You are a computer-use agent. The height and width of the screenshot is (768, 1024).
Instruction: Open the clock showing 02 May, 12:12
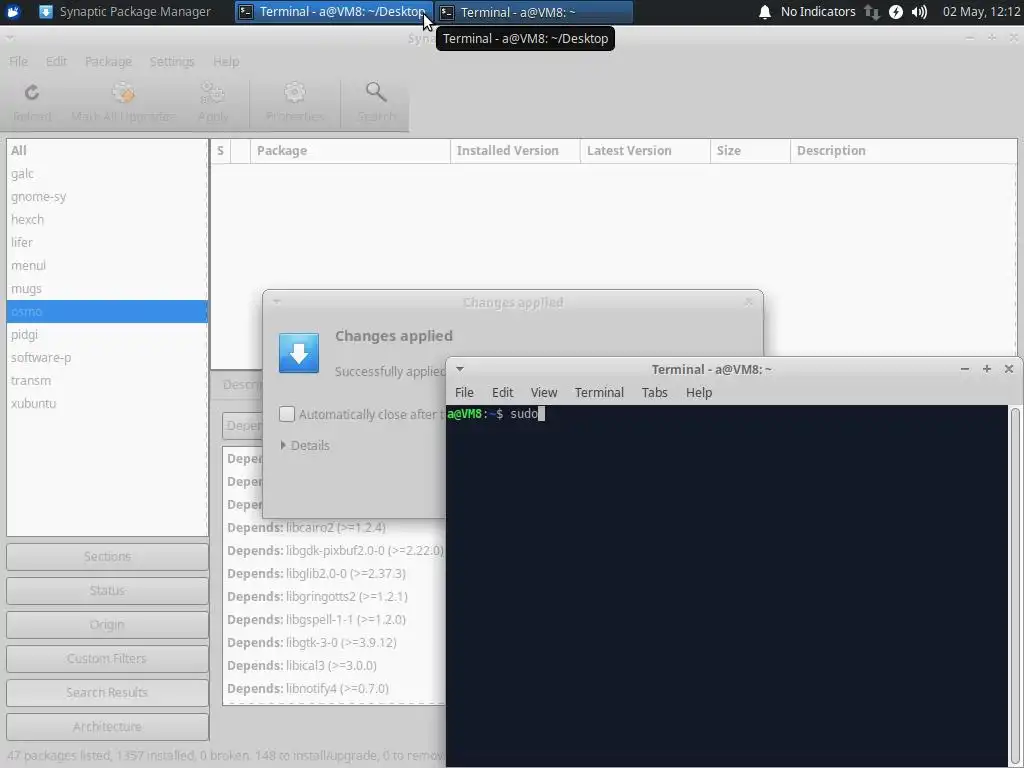click(x=982, y=12)
